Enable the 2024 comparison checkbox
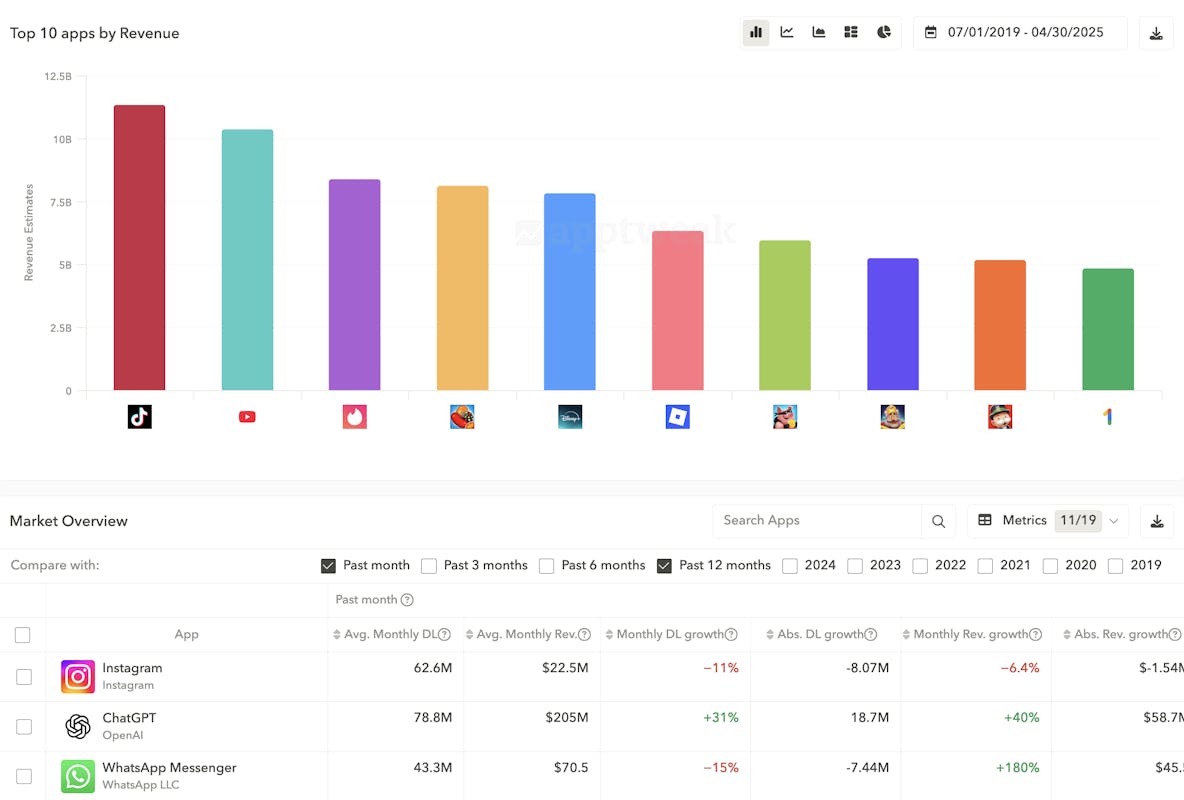The height and width of the screenshot is (800, 1184). 790,566
